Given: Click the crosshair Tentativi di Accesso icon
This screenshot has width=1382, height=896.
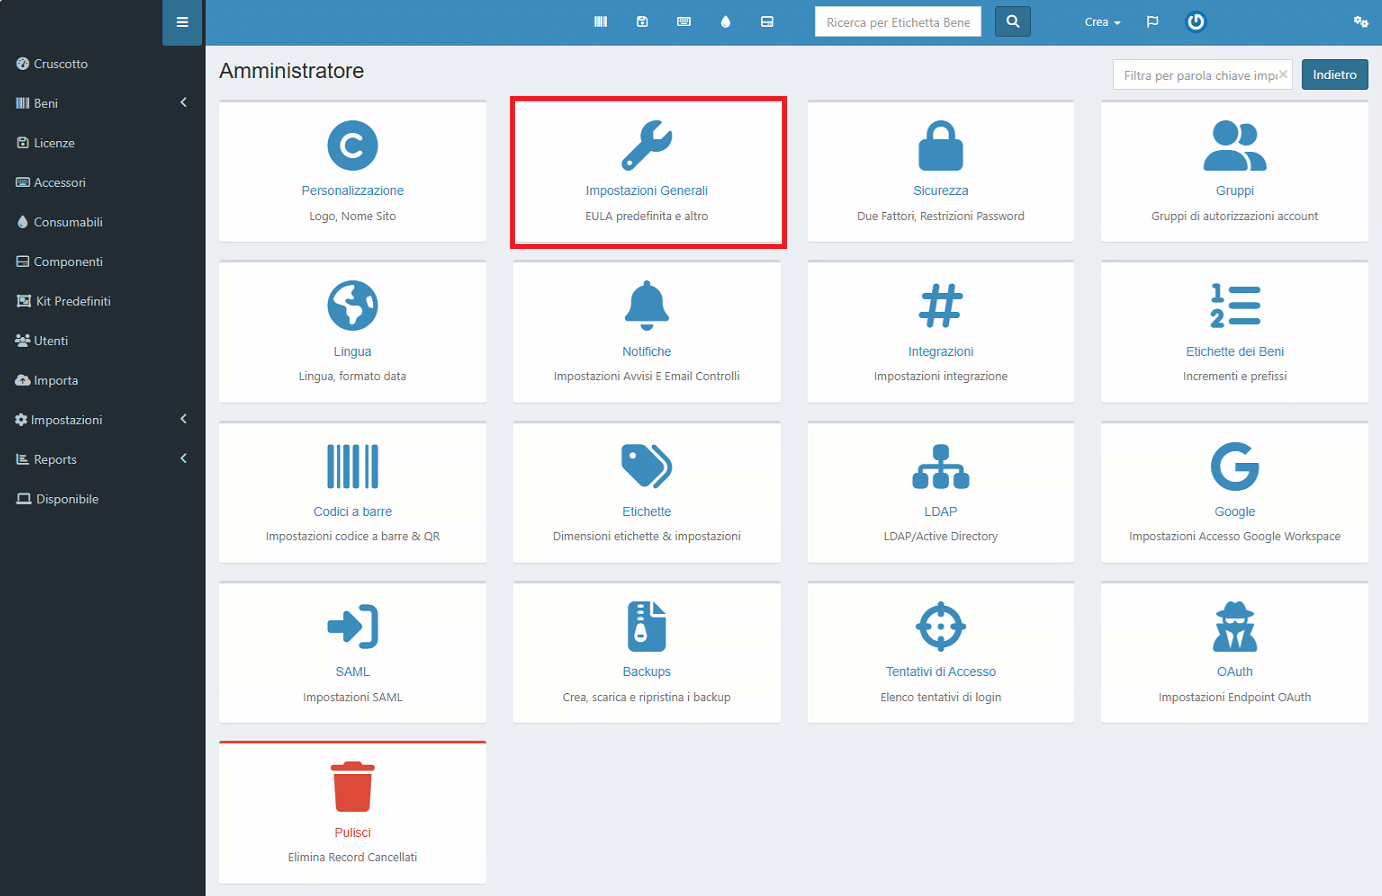Looking at the screenshot, I should point(940,626).
